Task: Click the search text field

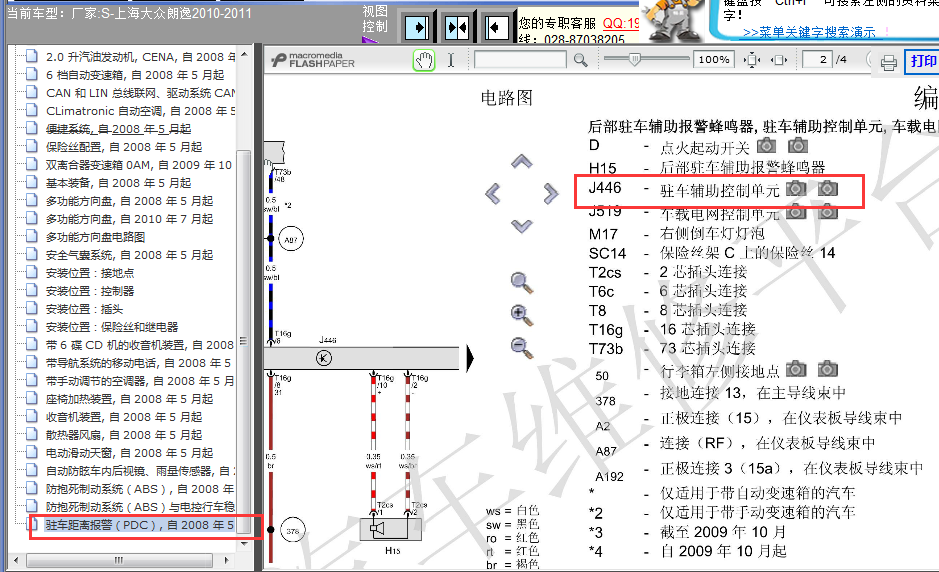Action: [x=520, y=59]
